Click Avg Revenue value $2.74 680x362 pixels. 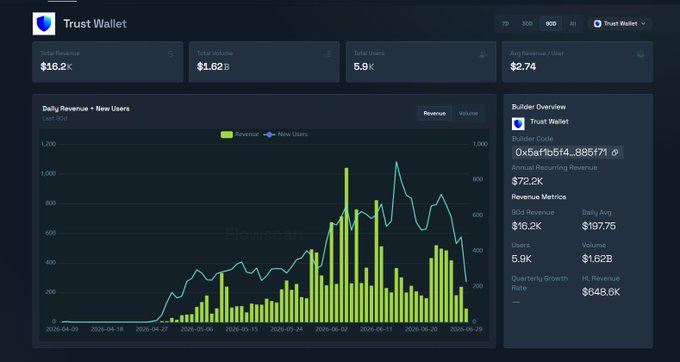pyautogui.click(x=523, y=66)
